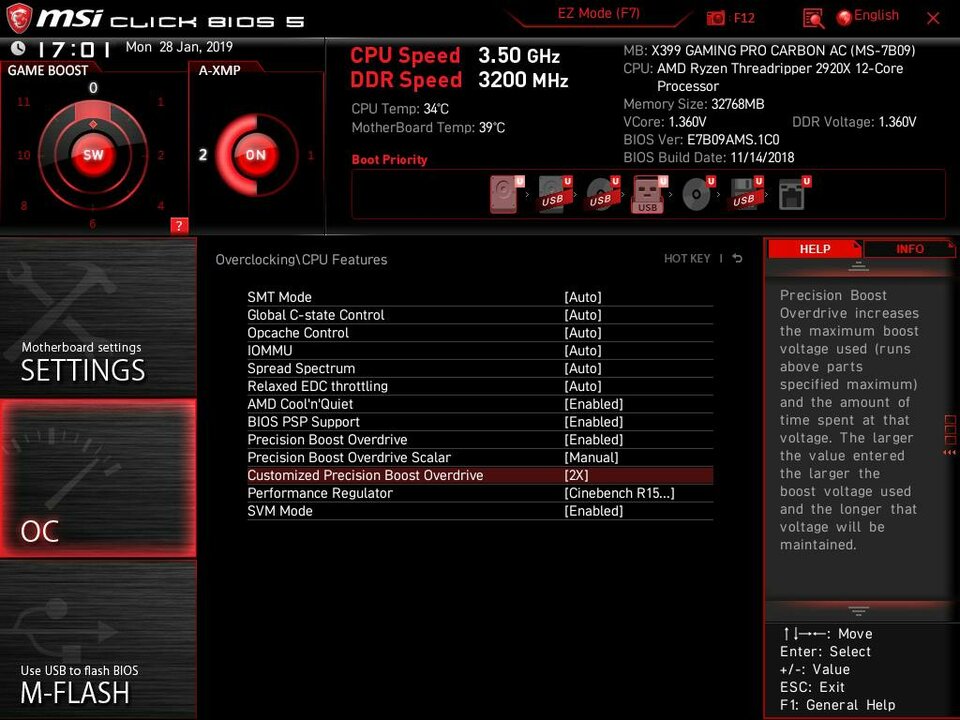
Task: Select the hard disk boot priority icon
Action: [x=506, y=194]
